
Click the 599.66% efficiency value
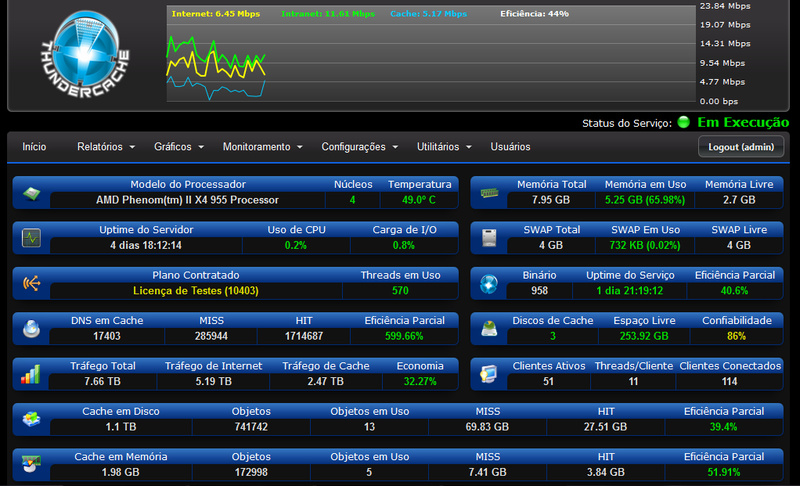pyautogui.click(x=404, y=336)
